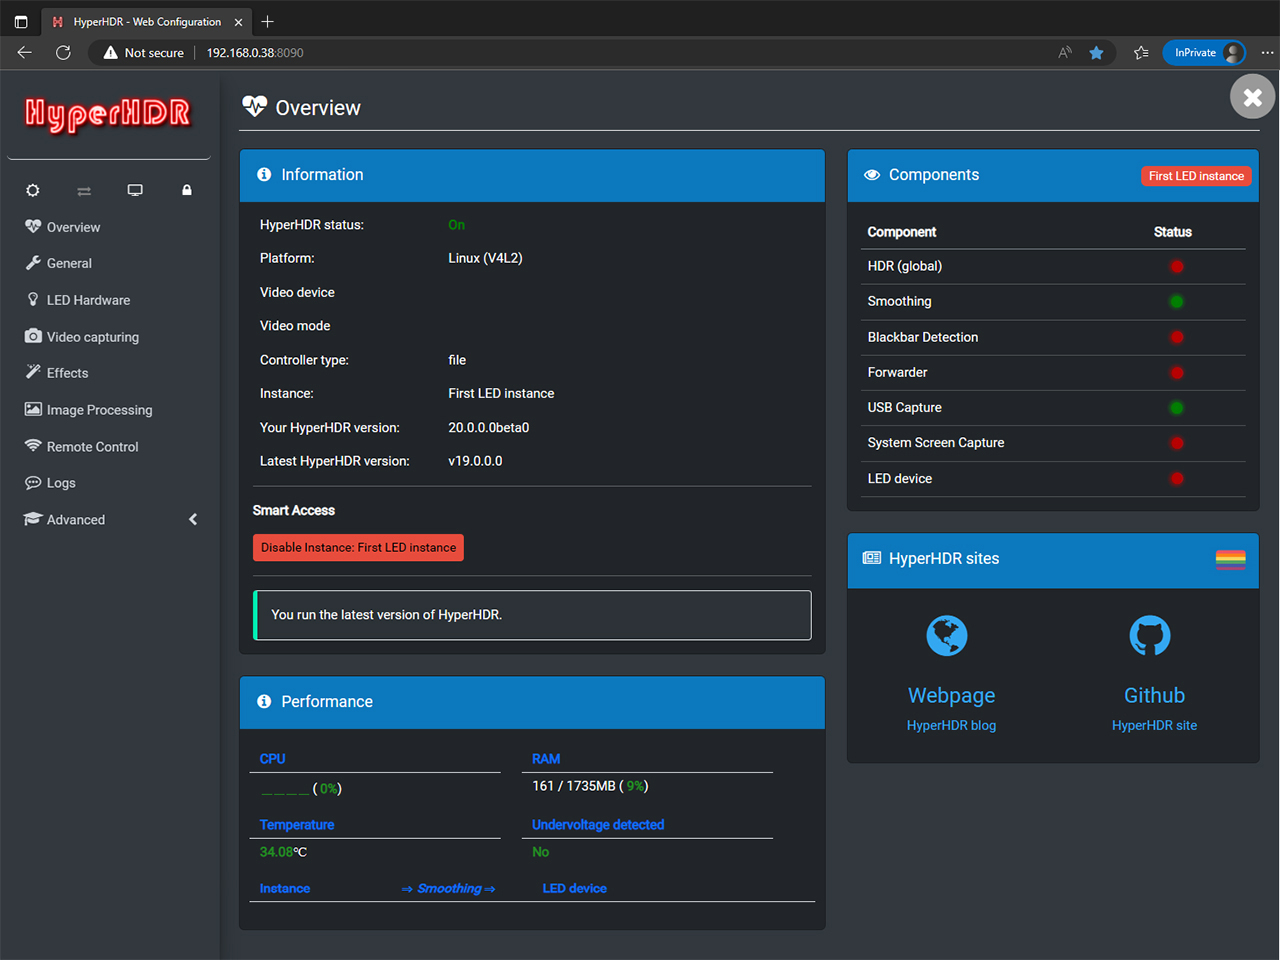Click the graduation cap icon beside Advanced
Image resolution: width=1280 pixels, height=960 pixels.
33,519
